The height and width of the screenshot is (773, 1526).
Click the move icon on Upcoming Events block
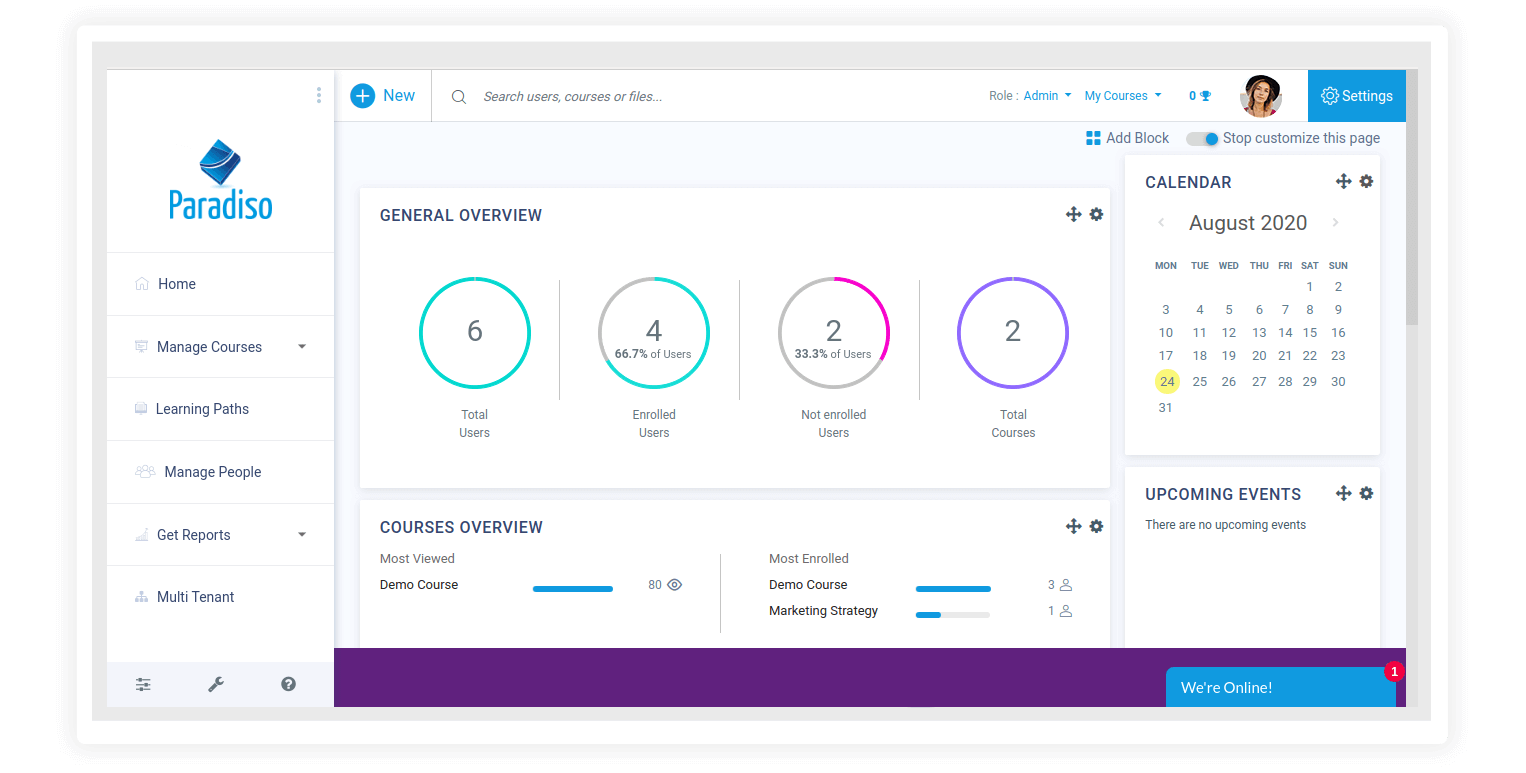[1343, 492]
